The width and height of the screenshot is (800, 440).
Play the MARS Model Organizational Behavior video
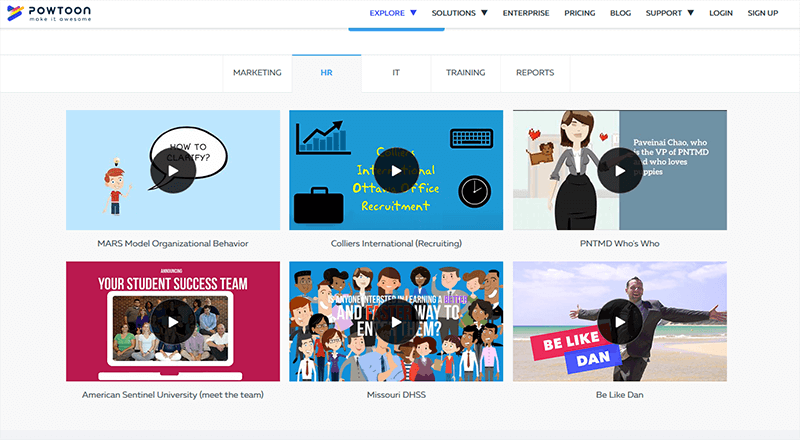click(173, 170)
